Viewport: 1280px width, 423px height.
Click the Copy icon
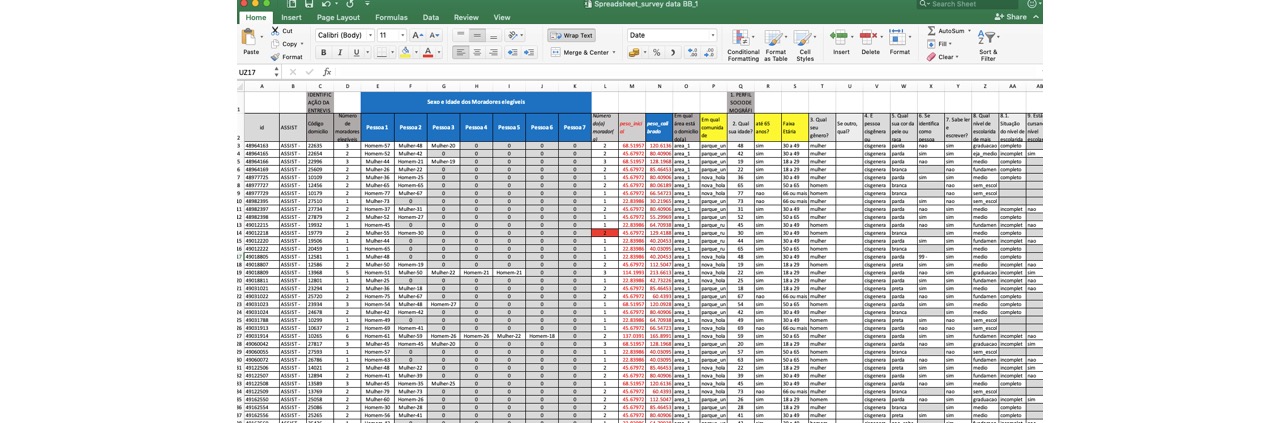276,44
